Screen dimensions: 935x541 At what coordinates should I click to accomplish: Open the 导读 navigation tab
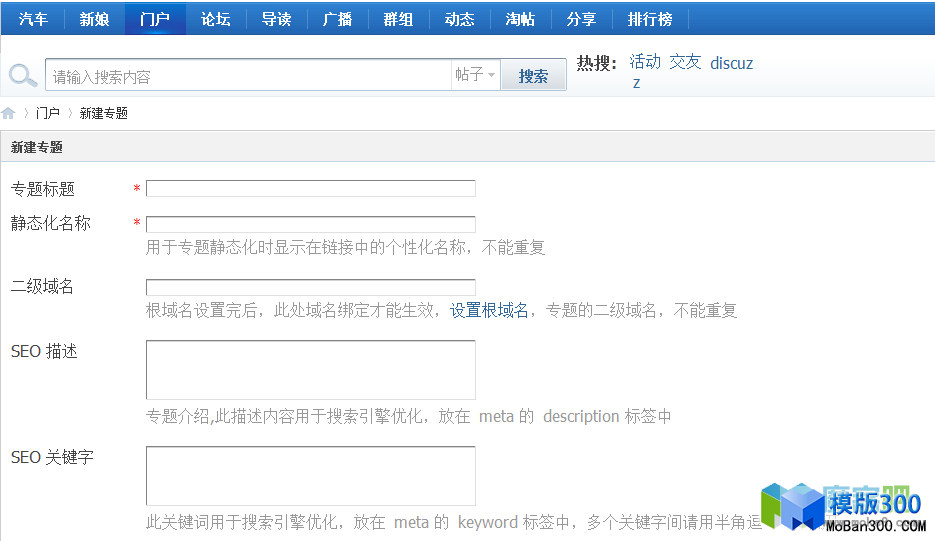tap(277, 19)
